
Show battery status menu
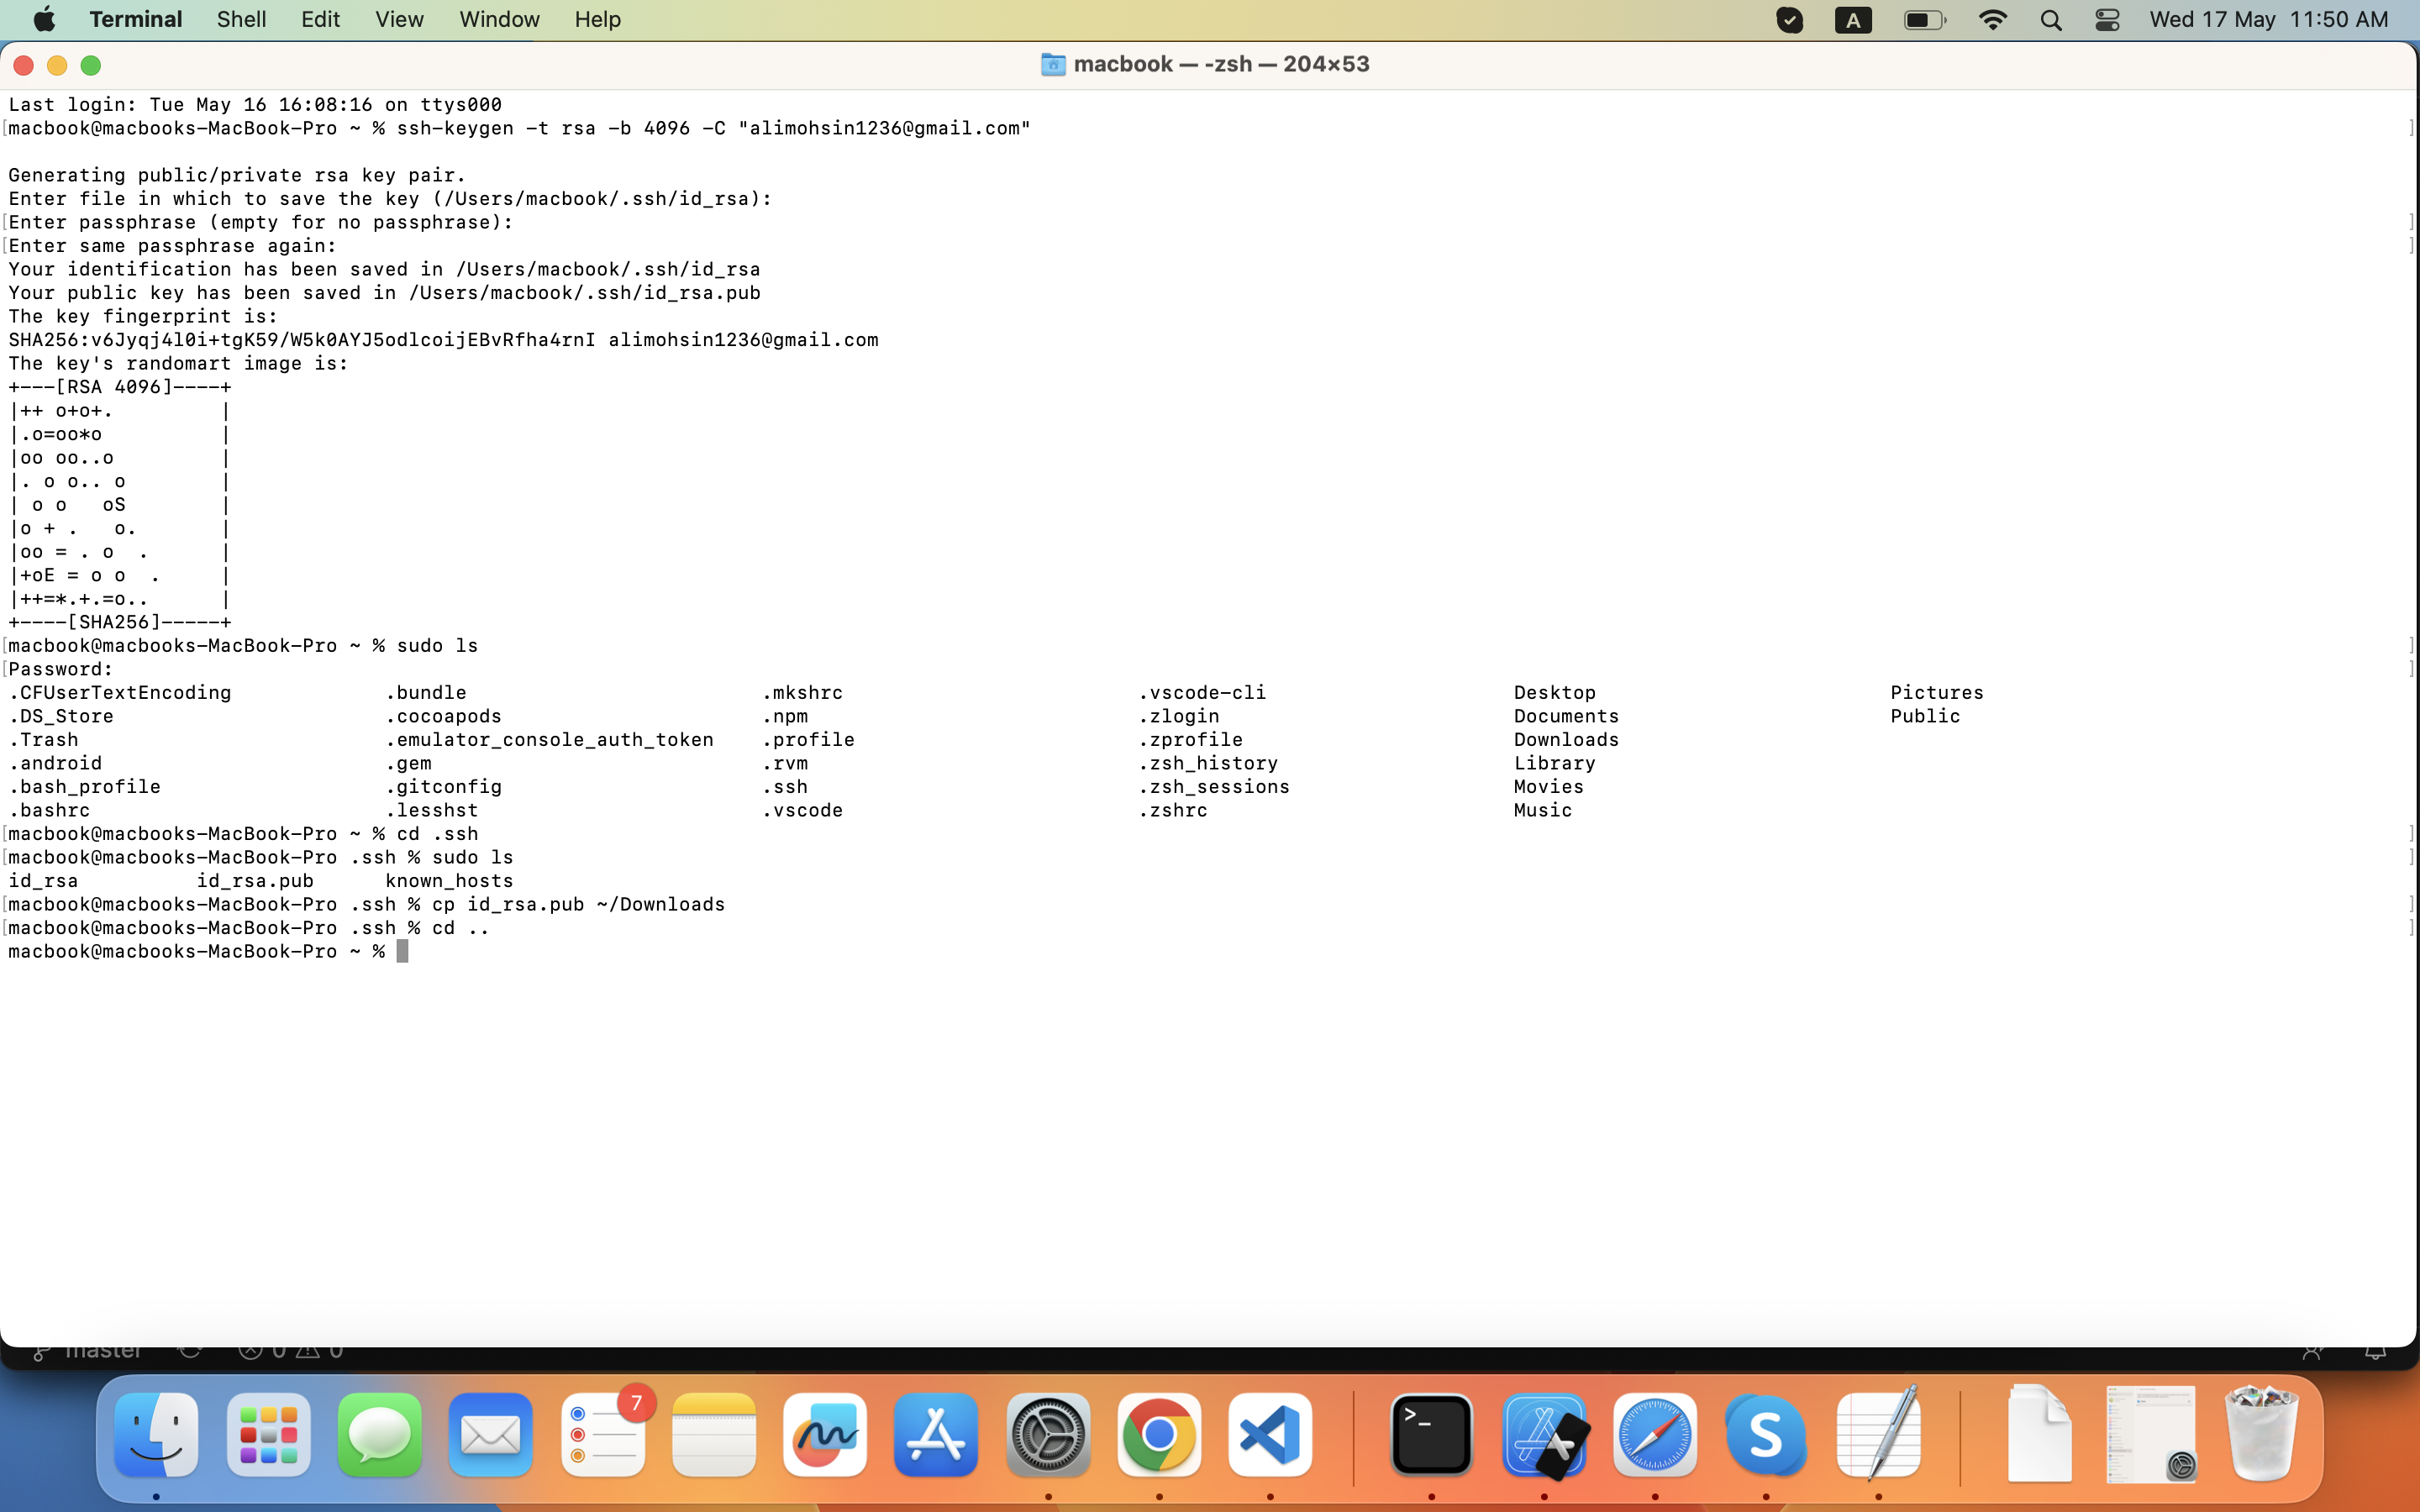point(1924,20)
